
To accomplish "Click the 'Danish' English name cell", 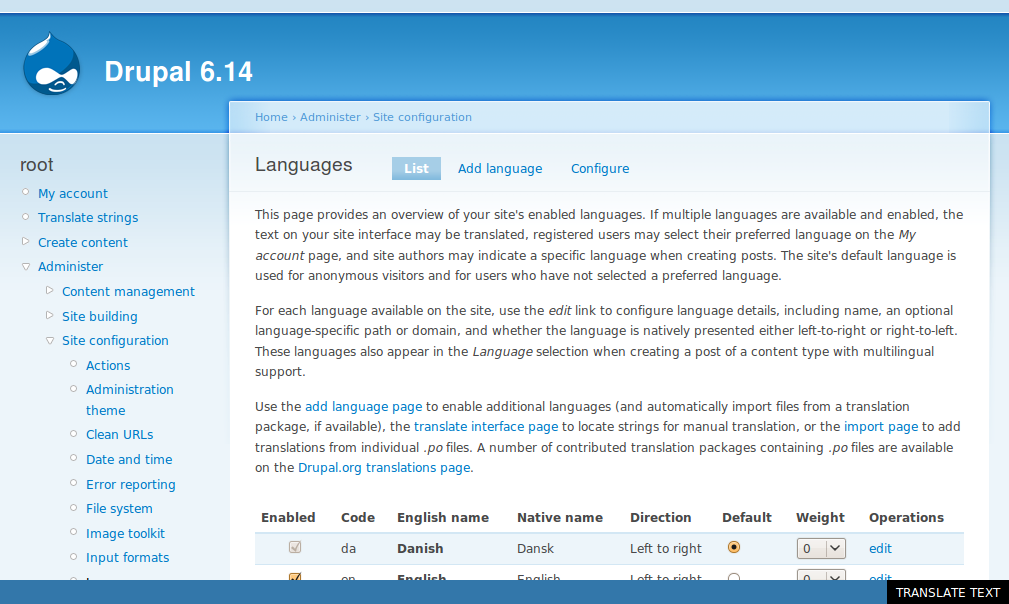I will (x=420, y=549).
